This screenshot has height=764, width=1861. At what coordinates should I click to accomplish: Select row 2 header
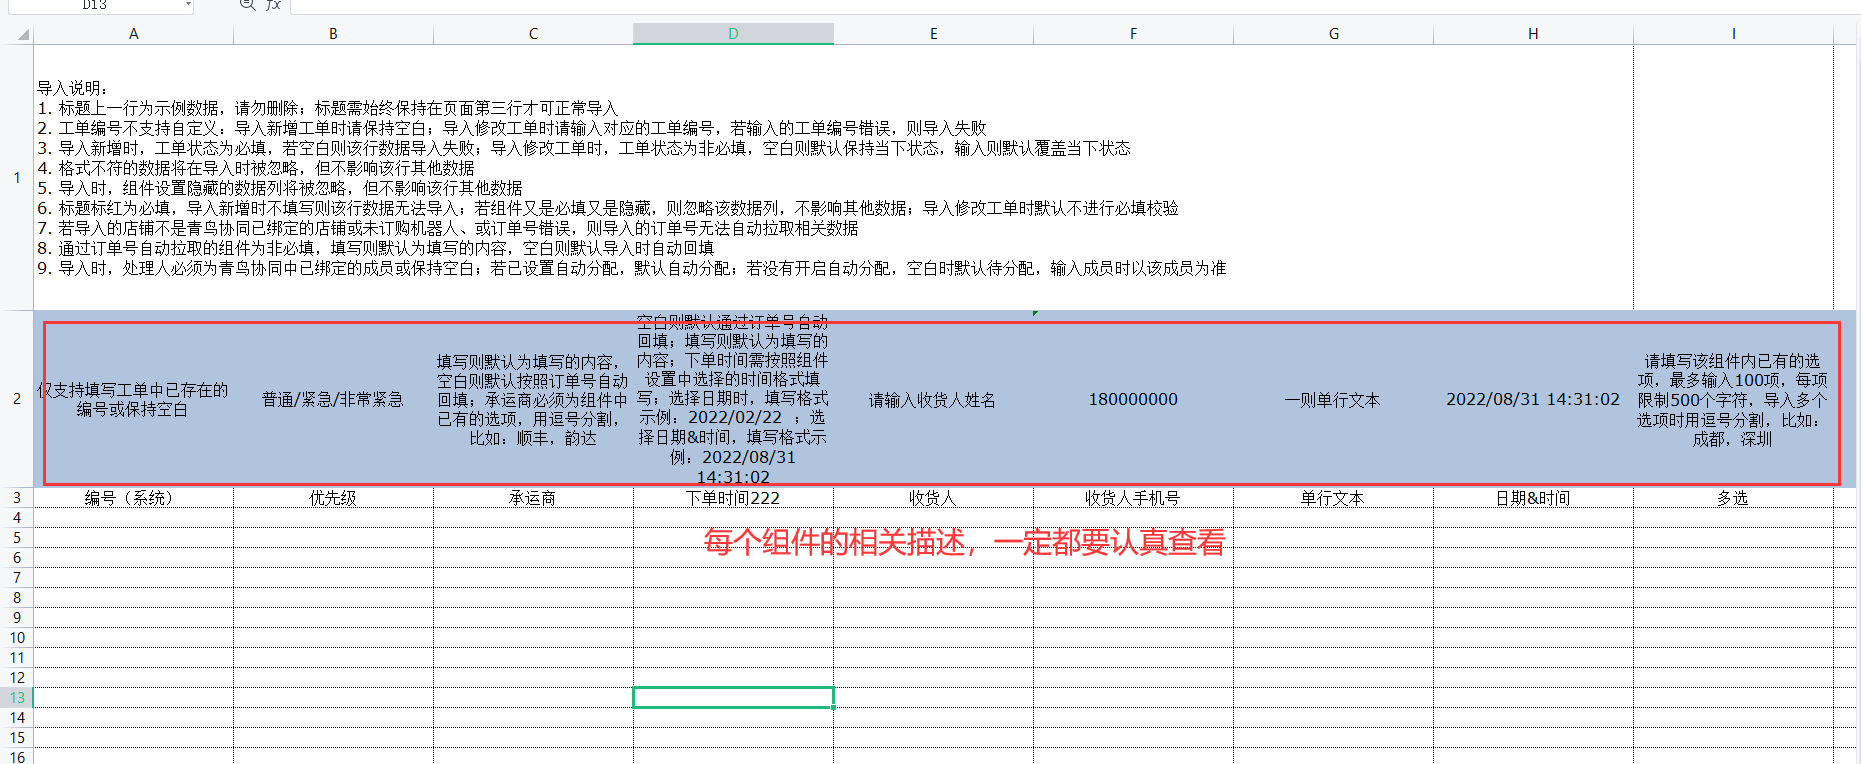(x=17, y=399)
